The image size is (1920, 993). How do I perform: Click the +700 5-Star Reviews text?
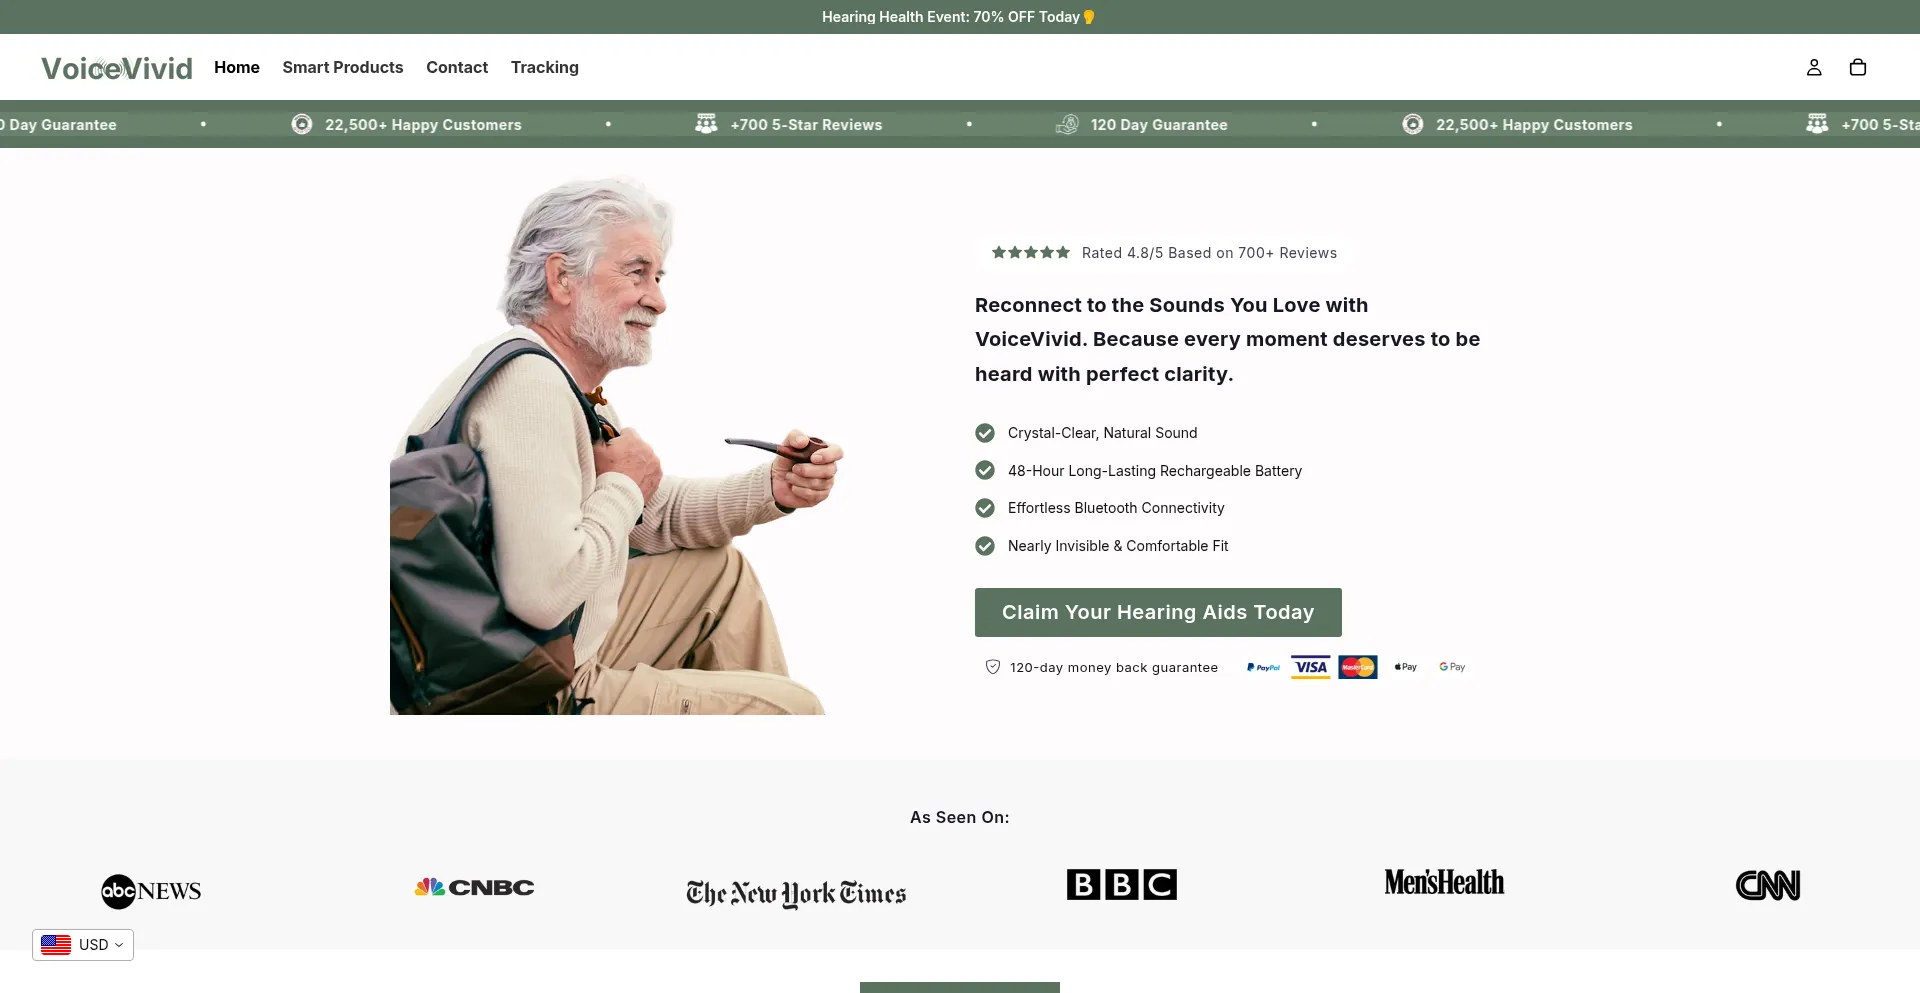pyautogui.click(x=806, y=125)
